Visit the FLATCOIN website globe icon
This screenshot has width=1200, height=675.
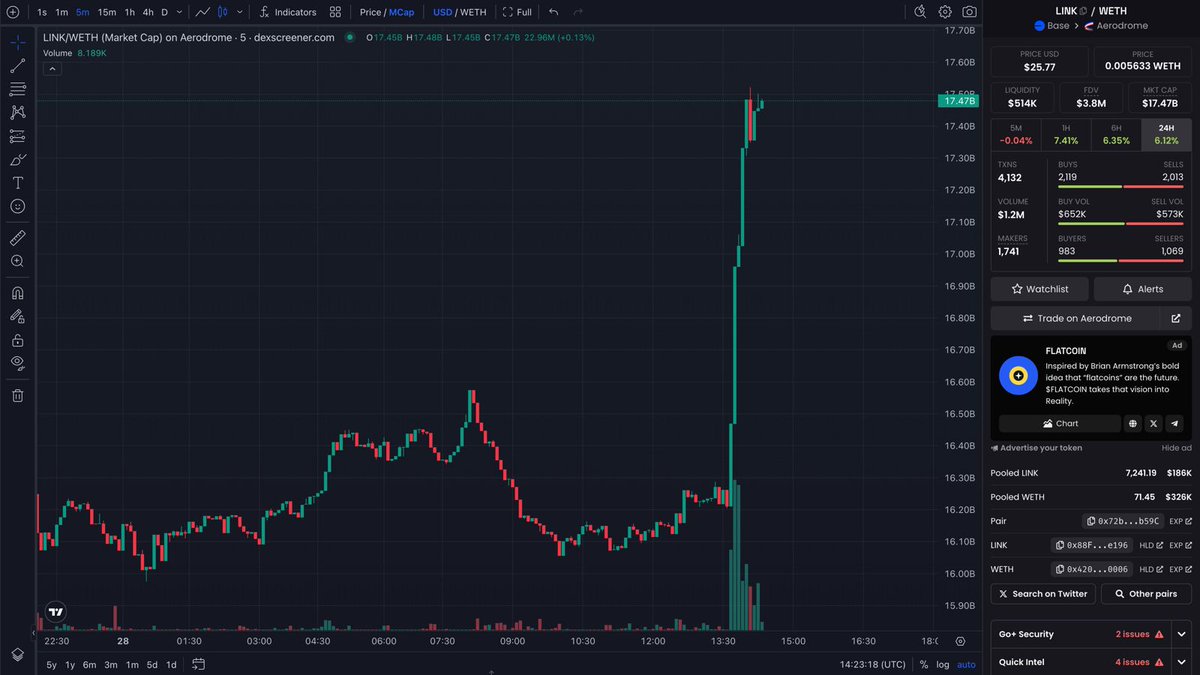point(1133,424)
